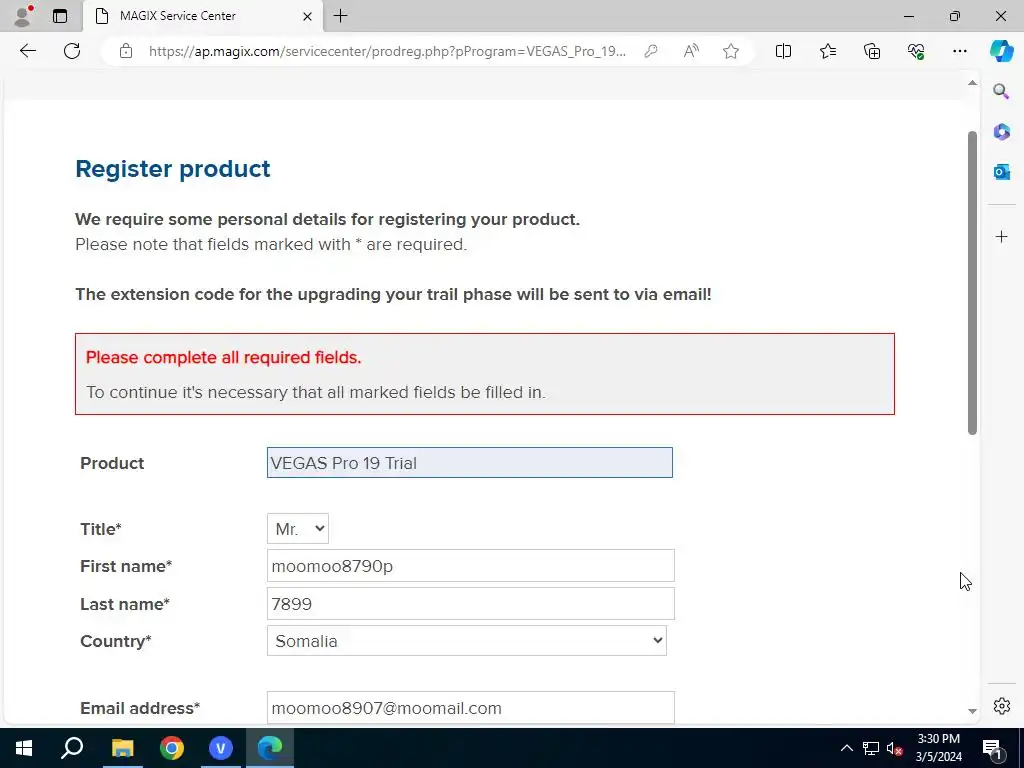Open the Country dropdown showing Somalia

click(x=466, y=641)
